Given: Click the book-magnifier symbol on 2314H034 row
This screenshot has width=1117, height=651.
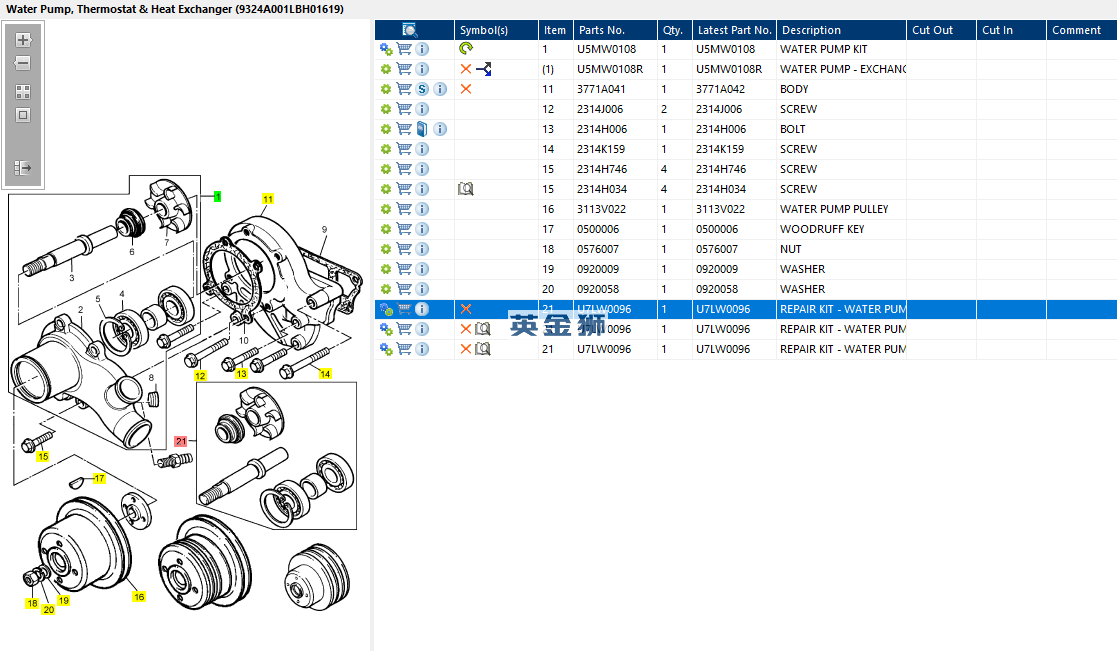Looking at the screenshot, I should point(465,189).
